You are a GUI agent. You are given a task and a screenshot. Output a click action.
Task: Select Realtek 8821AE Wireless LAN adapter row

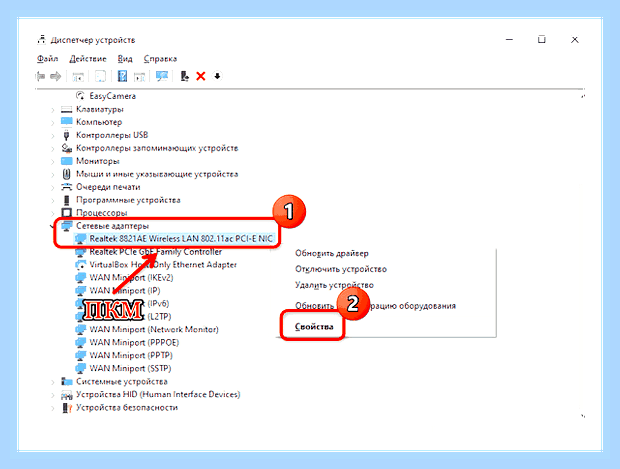pyautogui.click(x=174, y=238)
